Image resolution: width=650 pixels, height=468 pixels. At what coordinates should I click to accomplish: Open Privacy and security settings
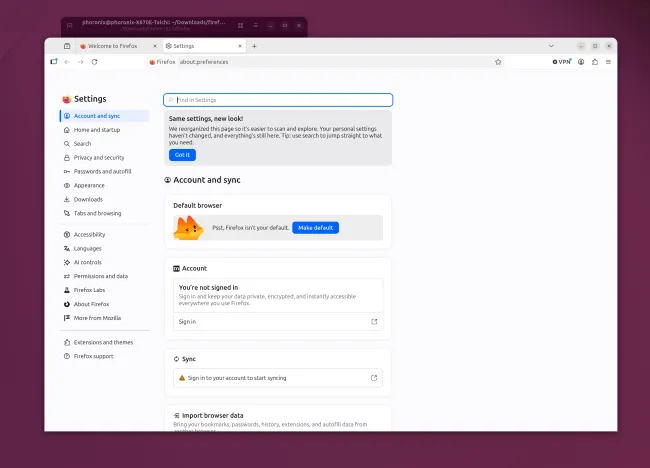click(x=104, y=158)
